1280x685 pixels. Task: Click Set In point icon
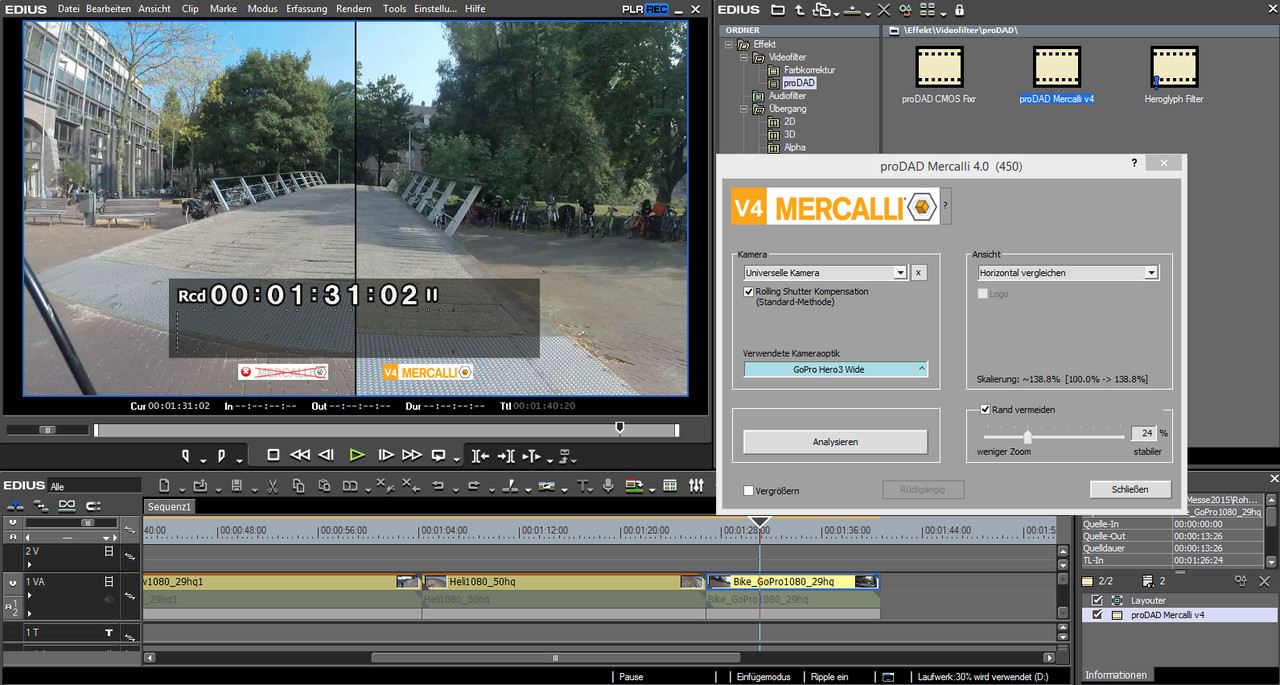pyautogui.click(x=185, y=455)
